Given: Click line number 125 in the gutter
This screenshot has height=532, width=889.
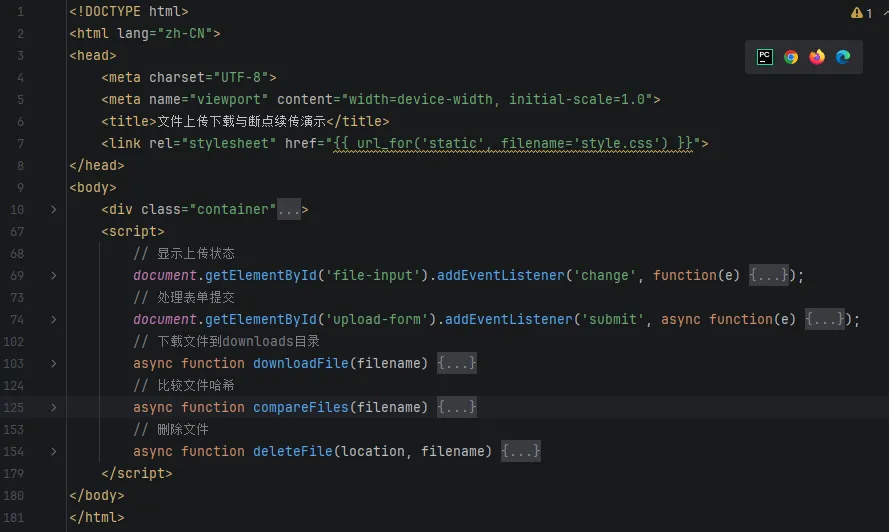Looking at the screenshot, I should (14, 408).
